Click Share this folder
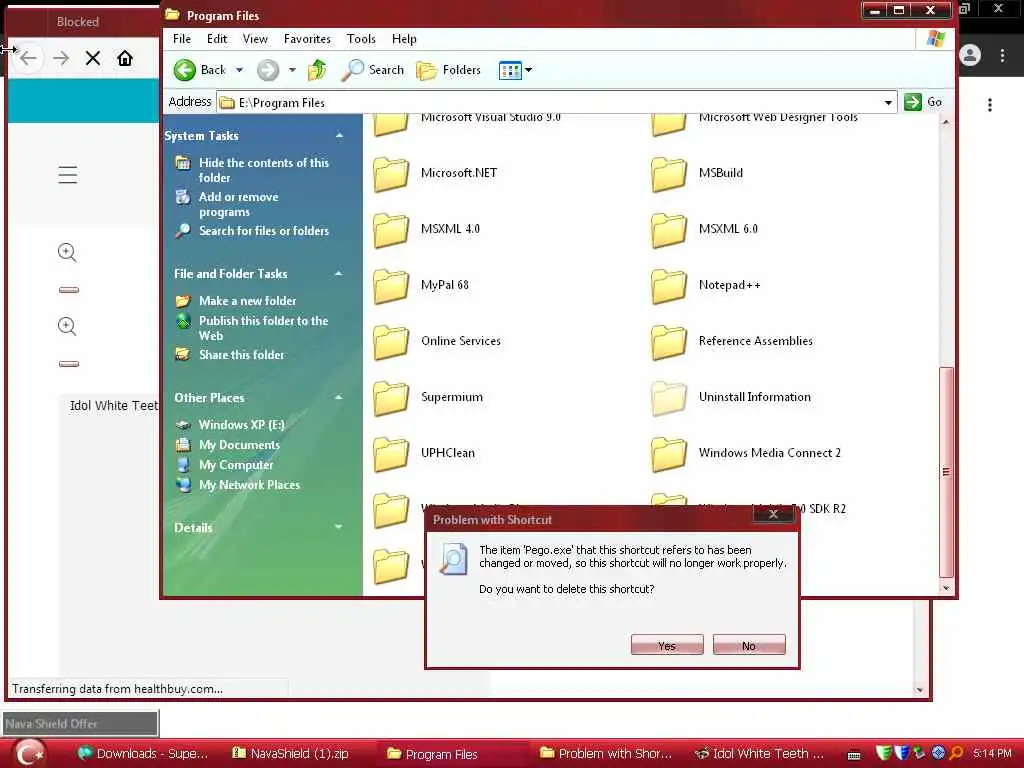This screenshot has width=1024, height=768. (242, 355)
